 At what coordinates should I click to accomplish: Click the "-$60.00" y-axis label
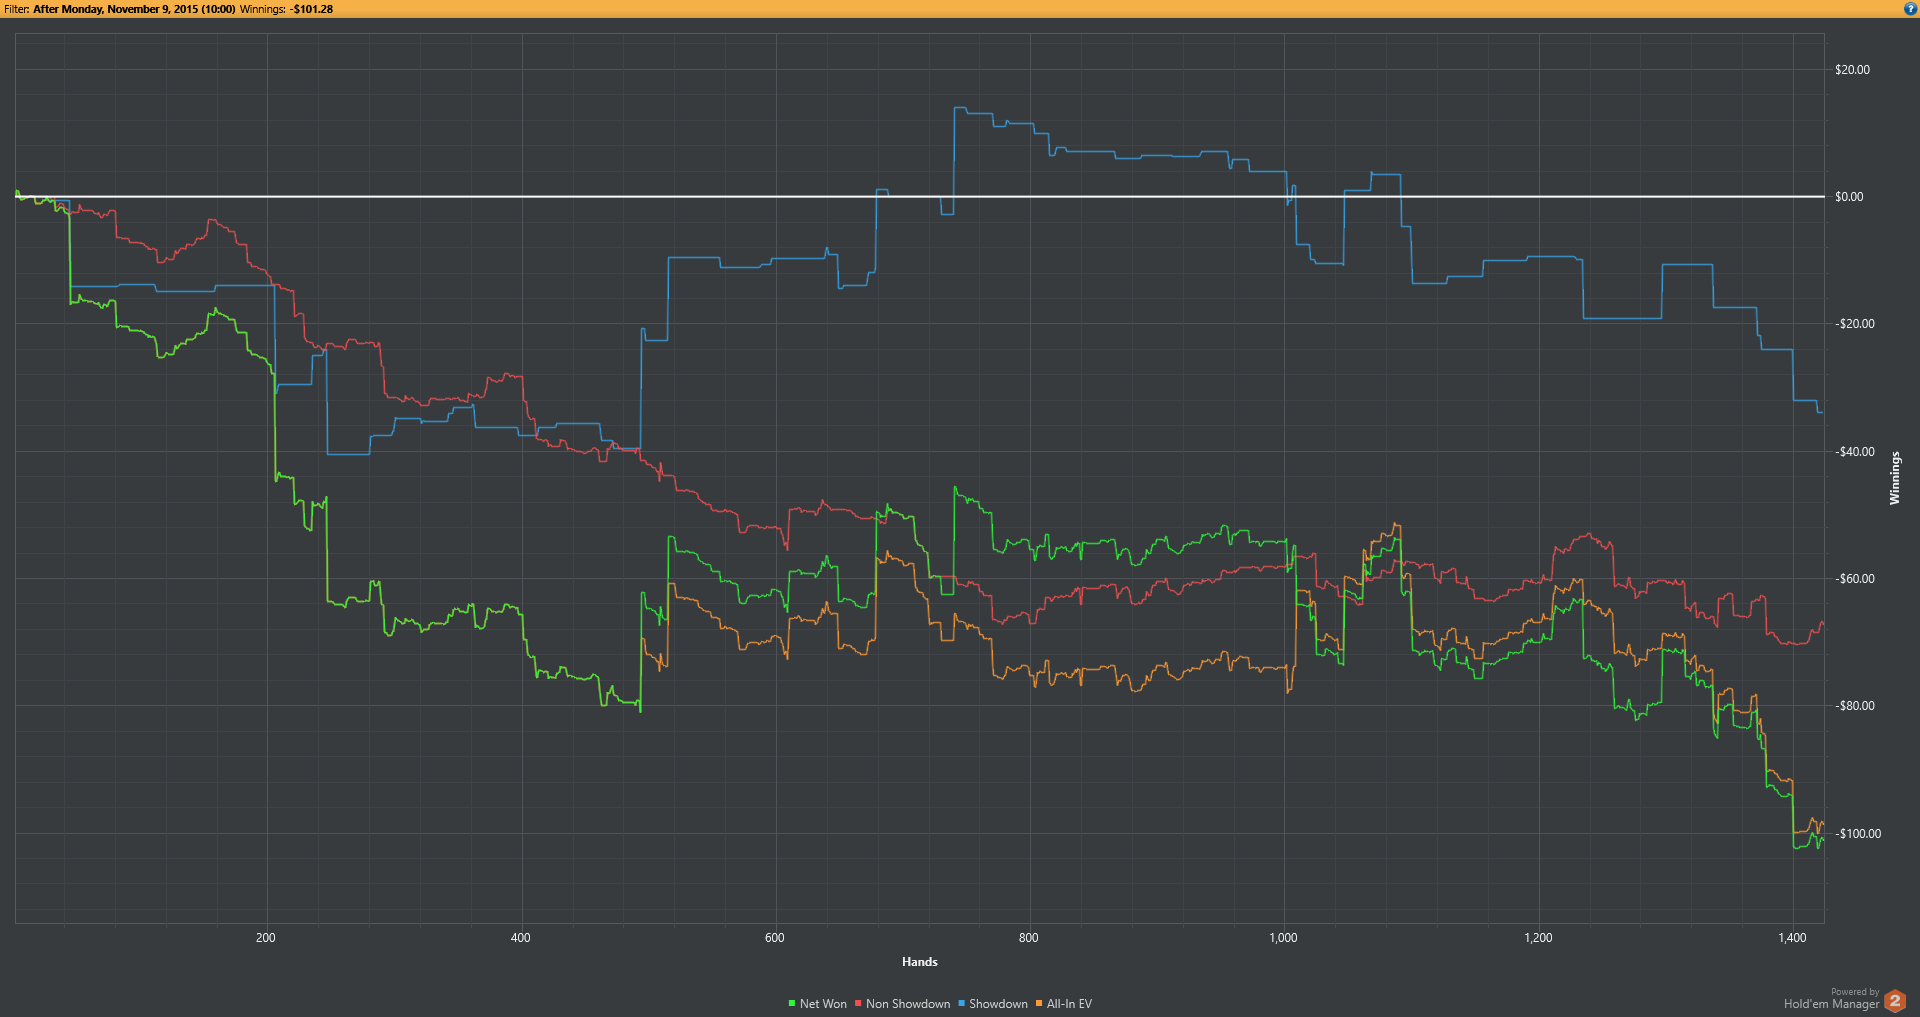(1855, 579)
